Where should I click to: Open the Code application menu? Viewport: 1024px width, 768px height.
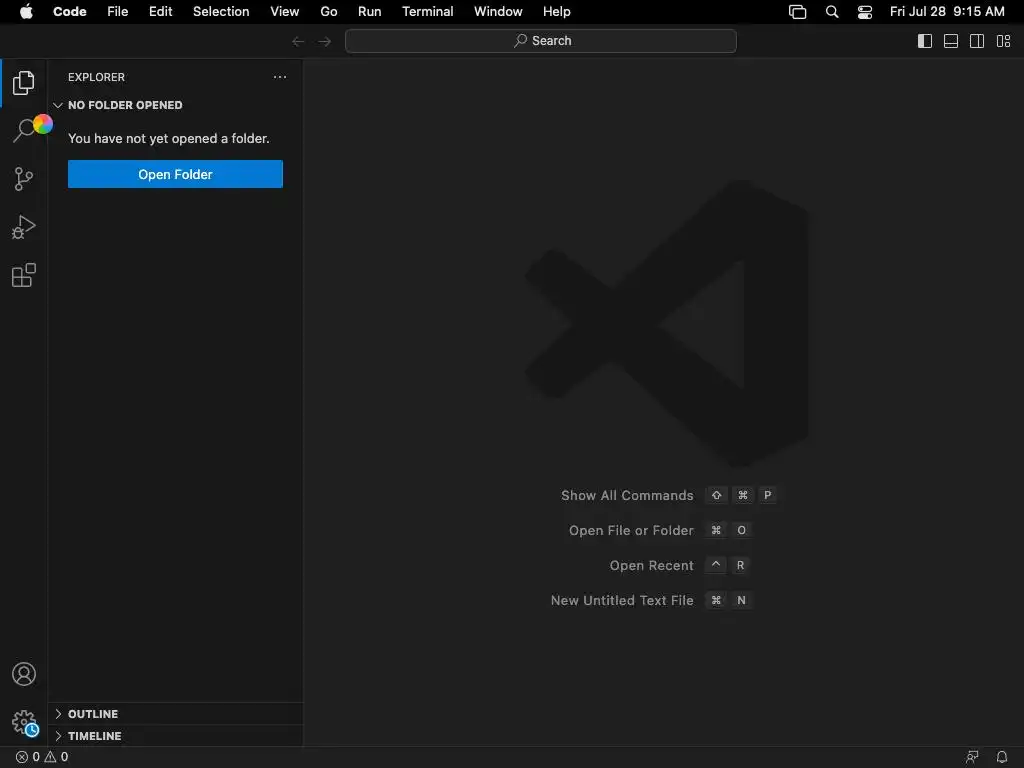click(x=70, y=12)
